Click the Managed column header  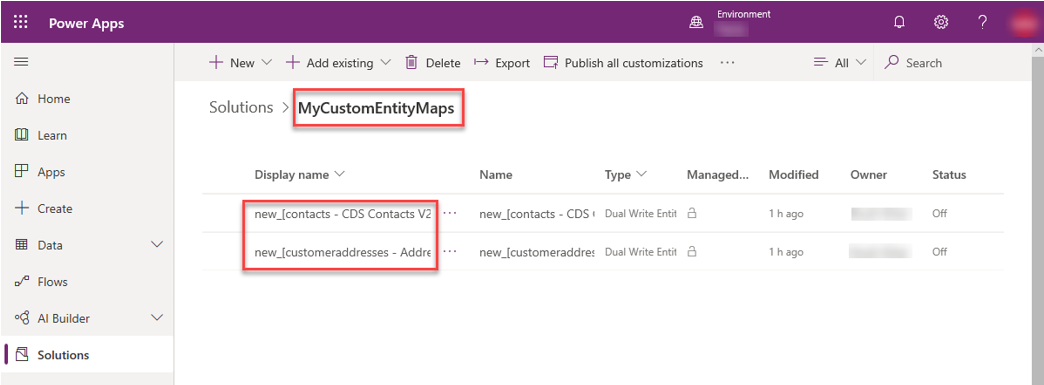tap(718, 175)
